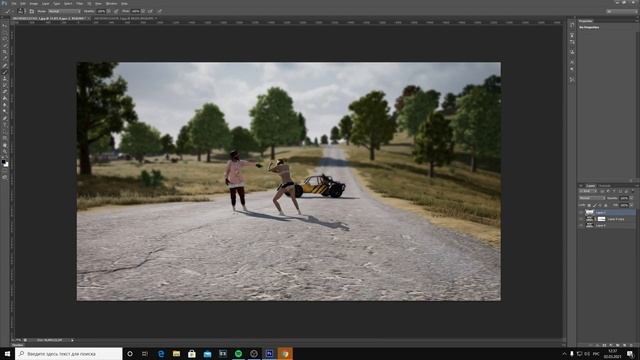This screenshot has width=640, height=360.
Task: Open Spotify from the taskbar
Action: click(238, 353)
